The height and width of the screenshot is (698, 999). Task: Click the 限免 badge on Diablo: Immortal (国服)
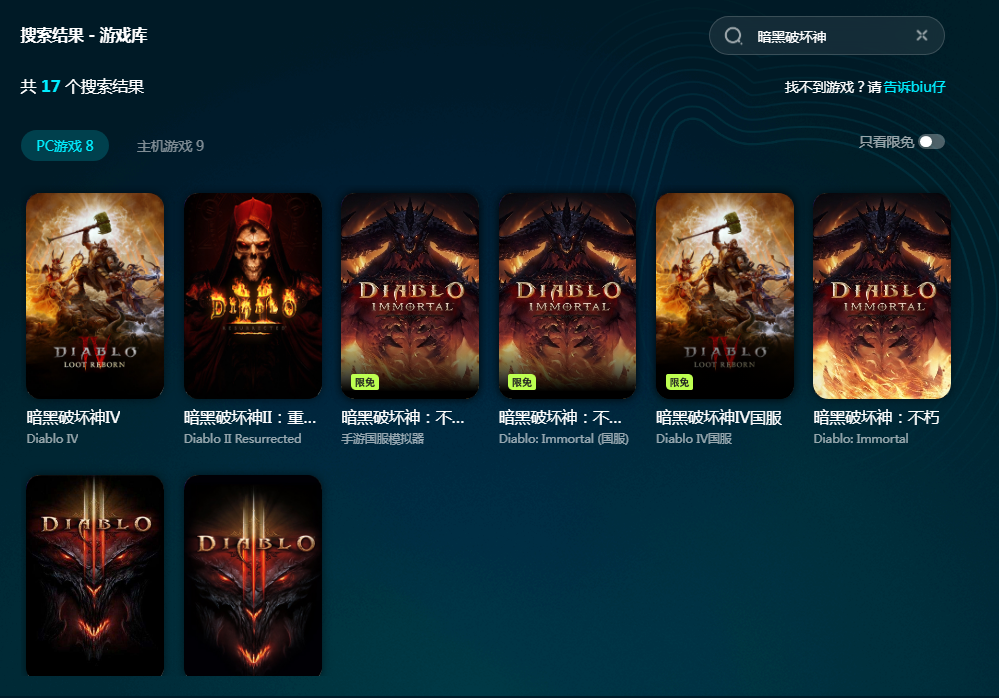(521, 382)
